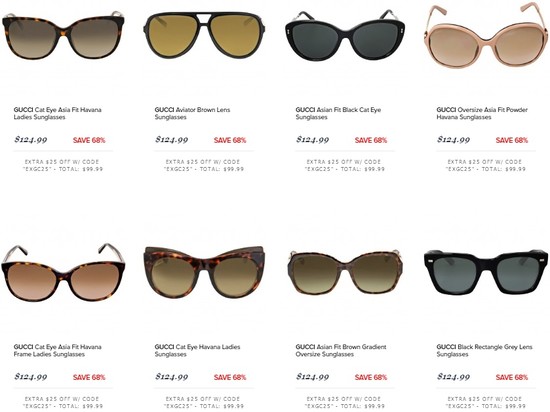Viewport: 550px width, 412px height.
Task: Click SAVE 68% under the Black Cat Eye sunglasses
Action: pos(371,140)
